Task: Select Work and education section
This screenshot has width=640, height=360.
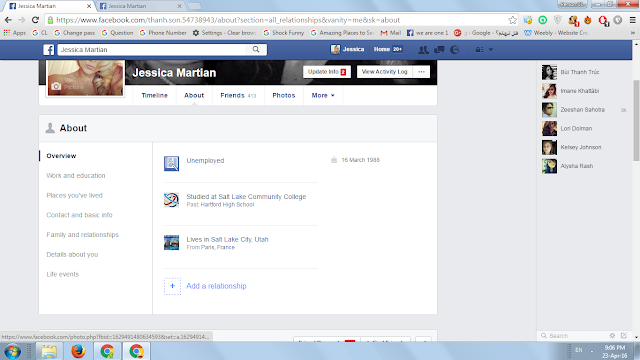Action: coord(76,176)
